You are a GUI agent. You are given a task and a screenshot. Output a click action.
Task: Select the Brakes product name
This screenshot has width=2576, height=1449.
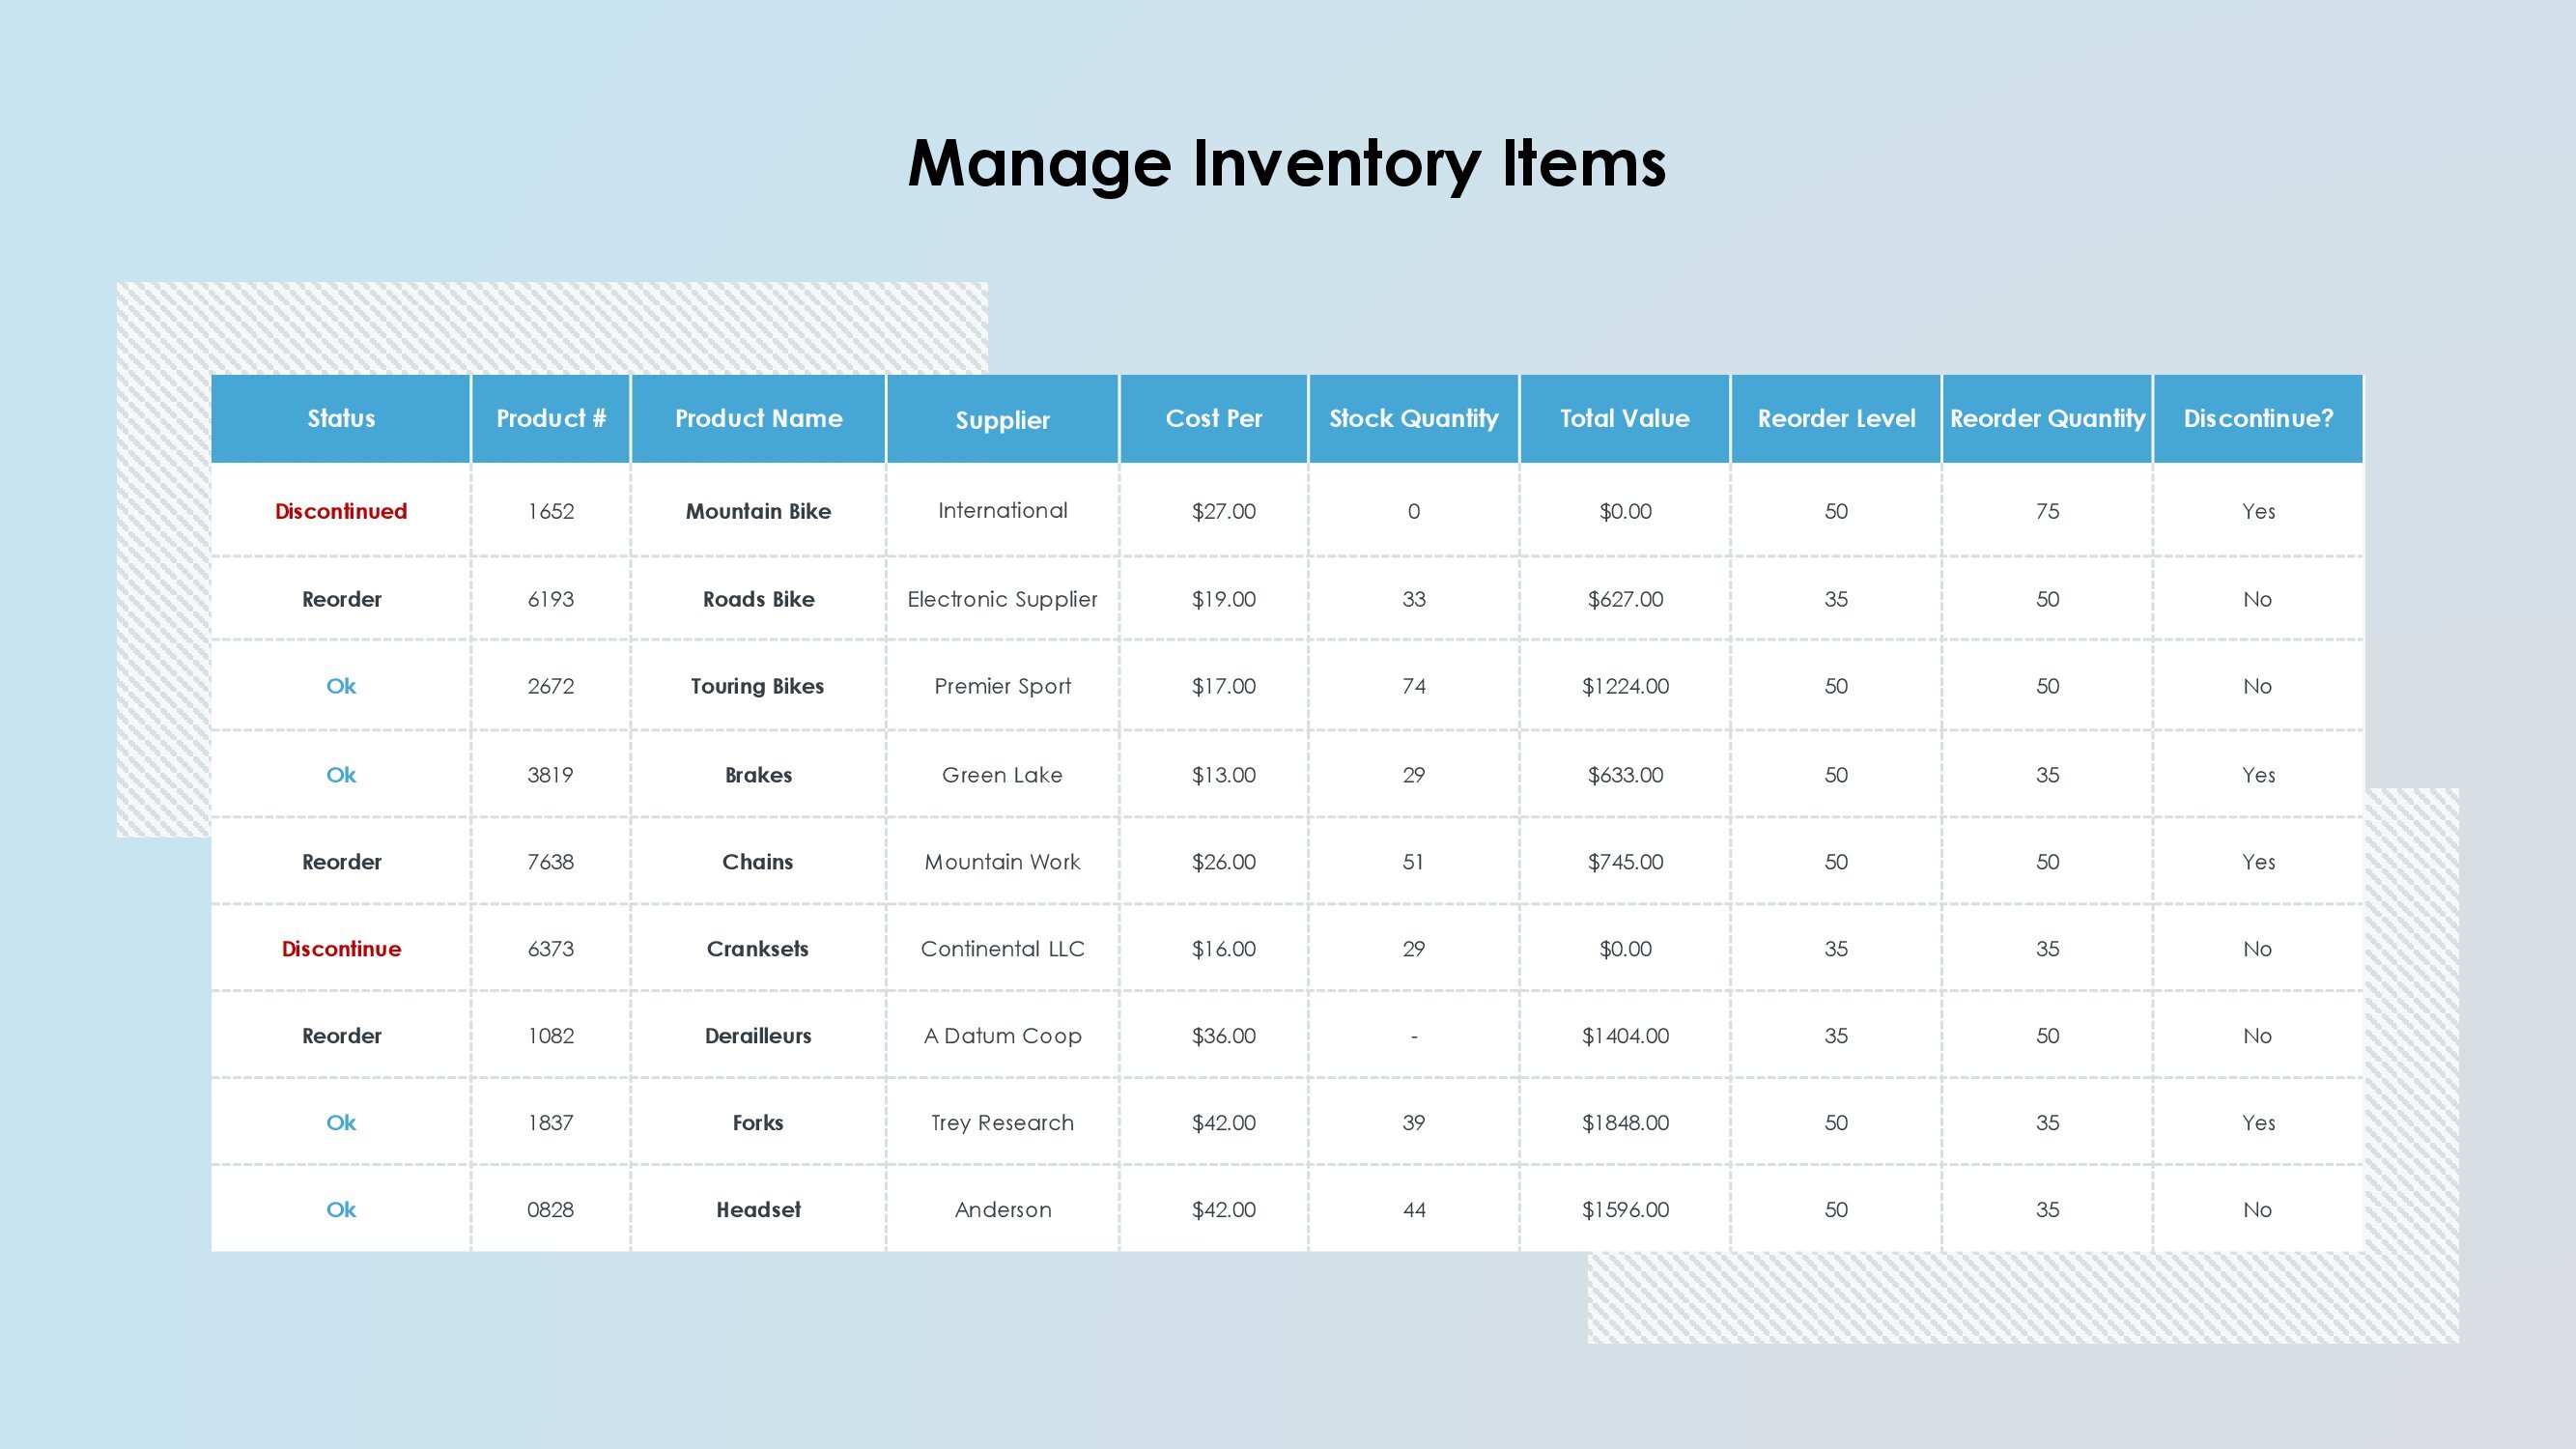tap(758, 775)
